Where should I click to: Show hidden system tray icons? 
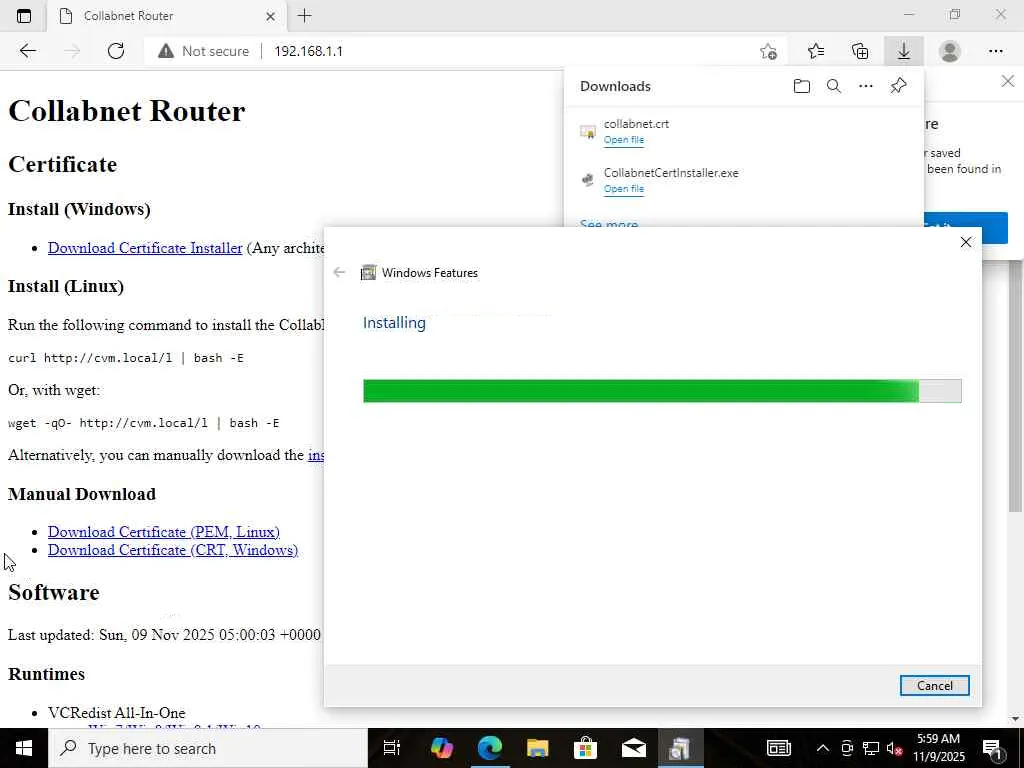pyautogui.click(x=823, y=748)
